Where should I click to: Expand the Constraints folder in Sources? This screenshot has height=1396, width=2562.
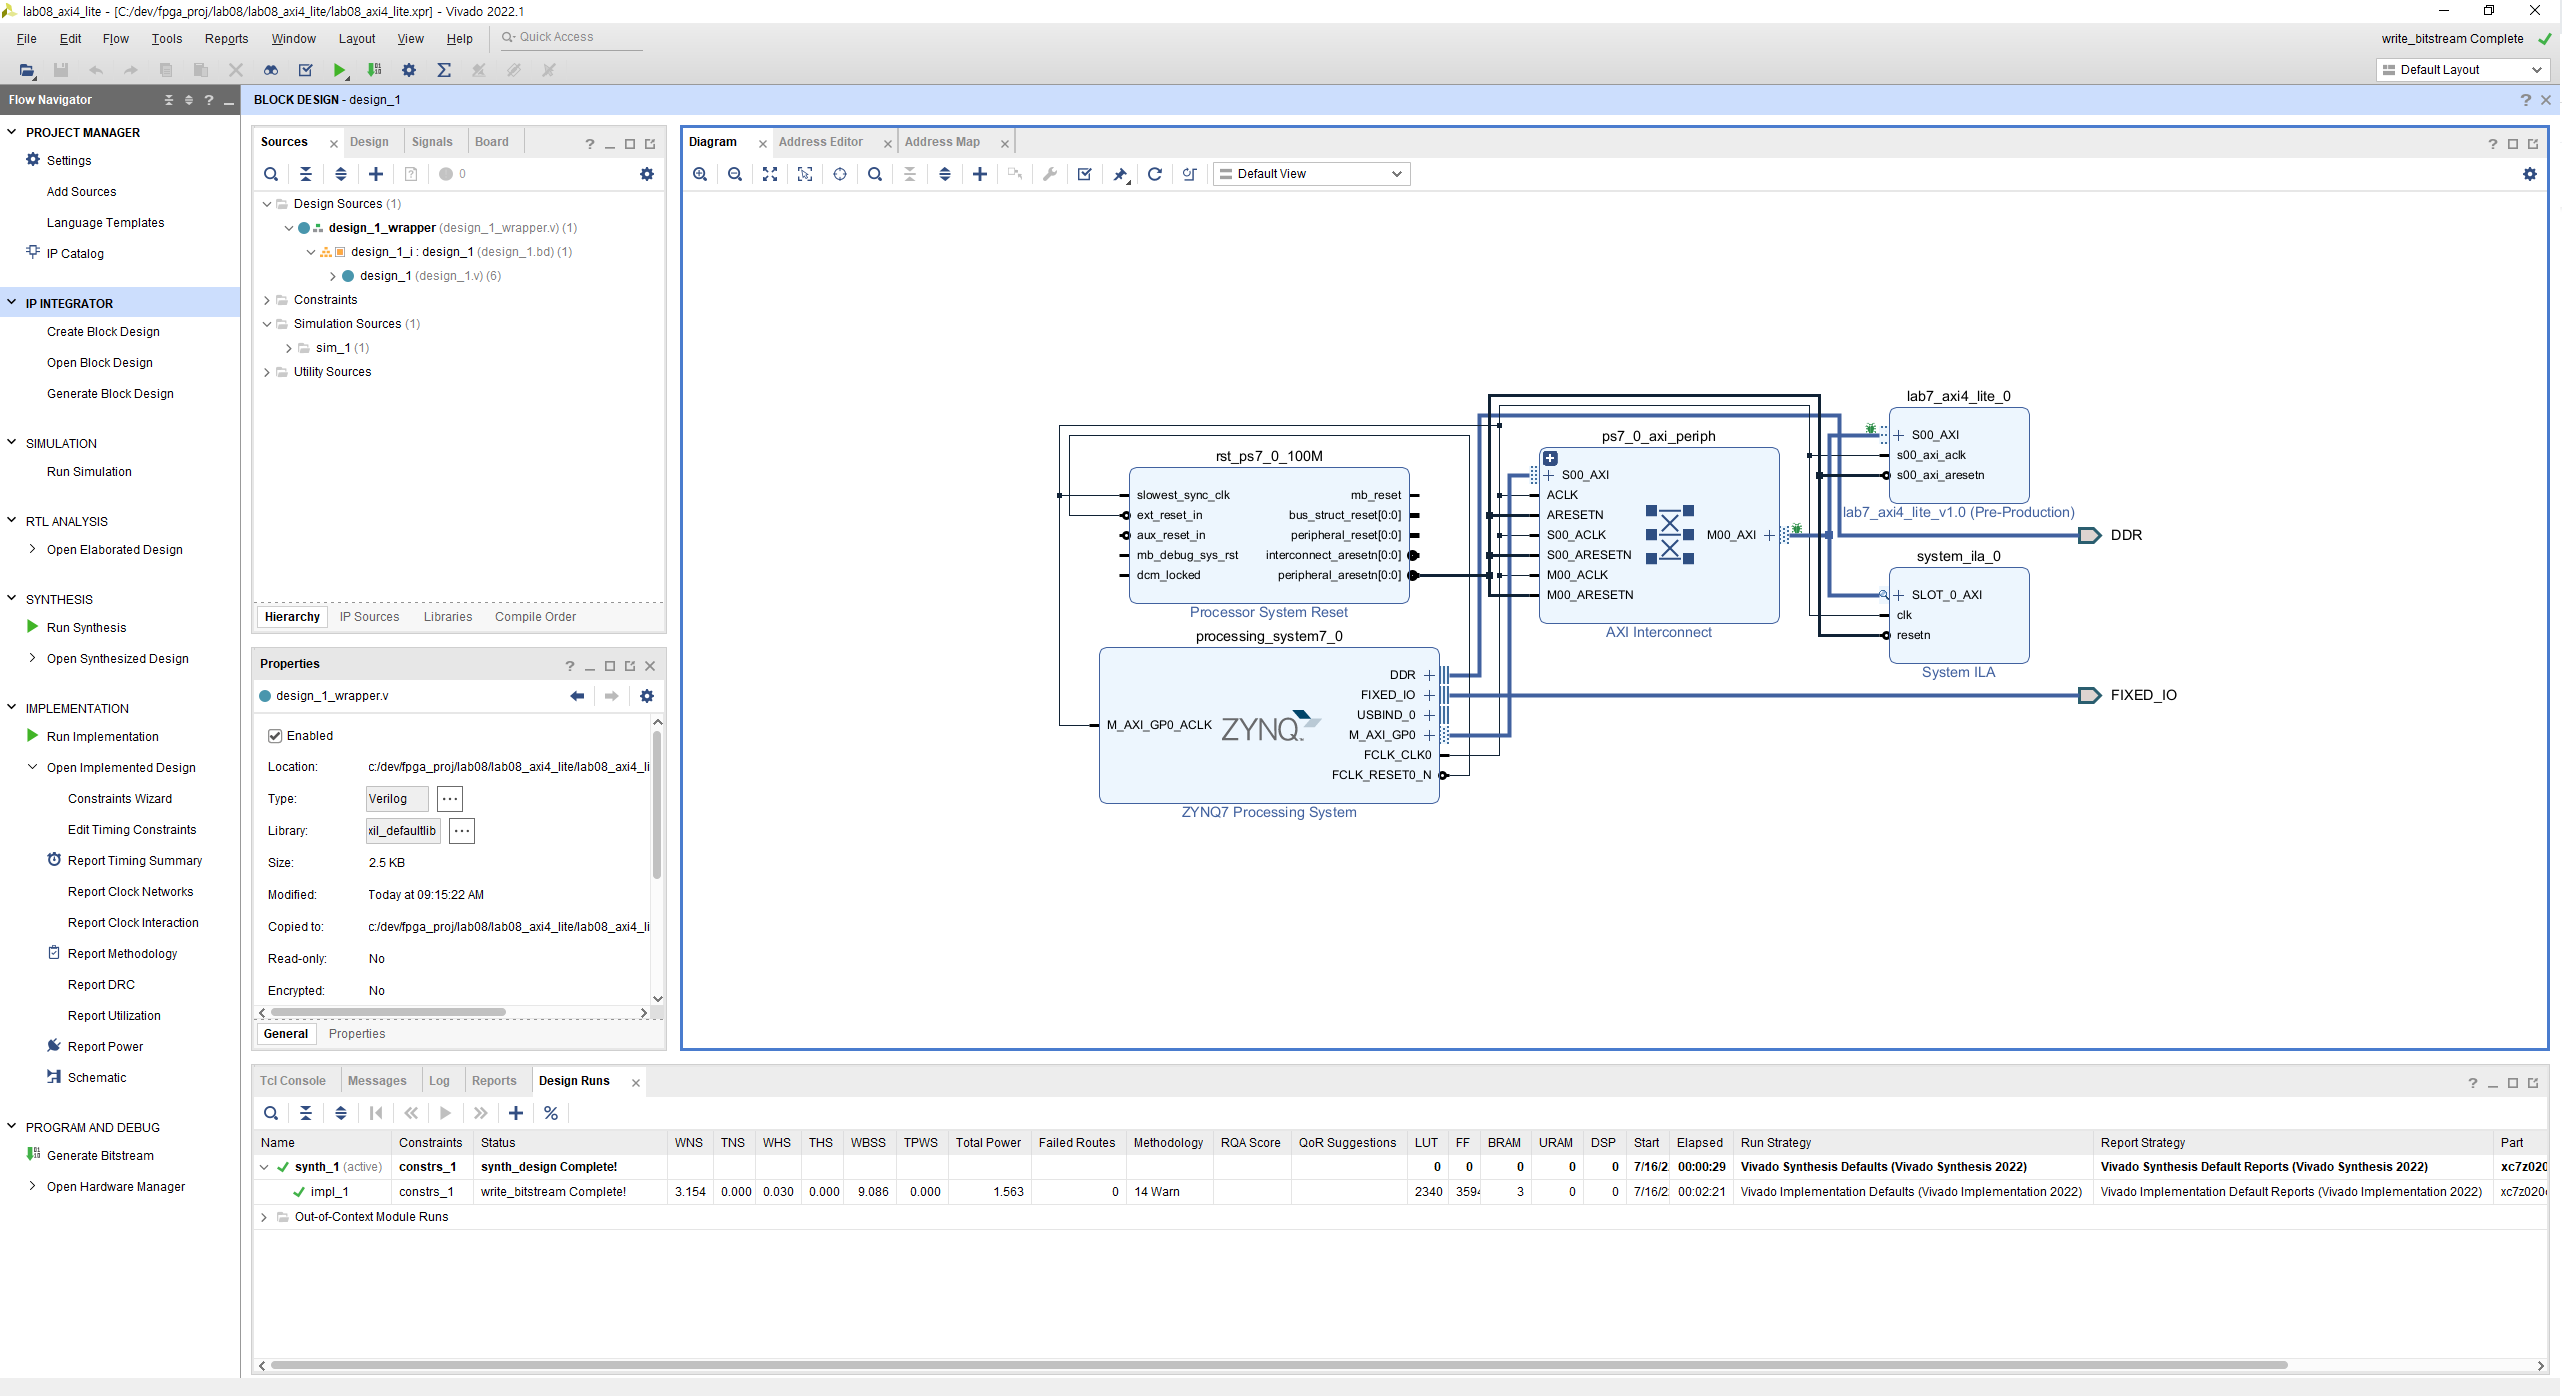267,300
